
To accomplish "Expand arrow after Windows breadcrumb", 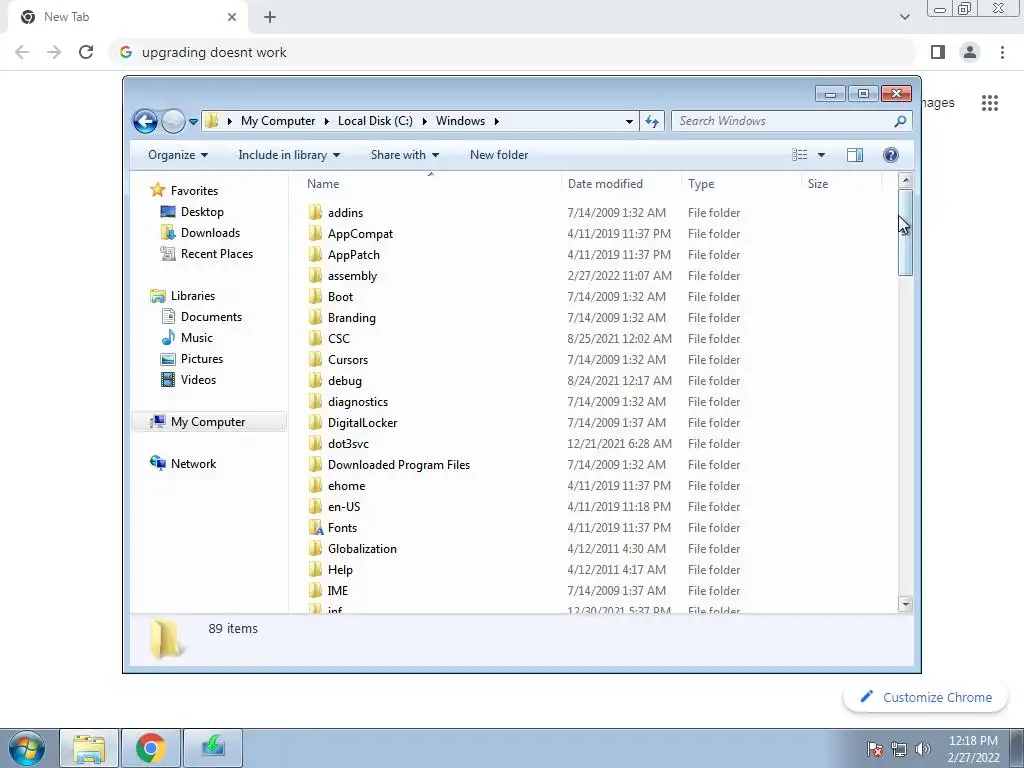I will coord(497,121).
